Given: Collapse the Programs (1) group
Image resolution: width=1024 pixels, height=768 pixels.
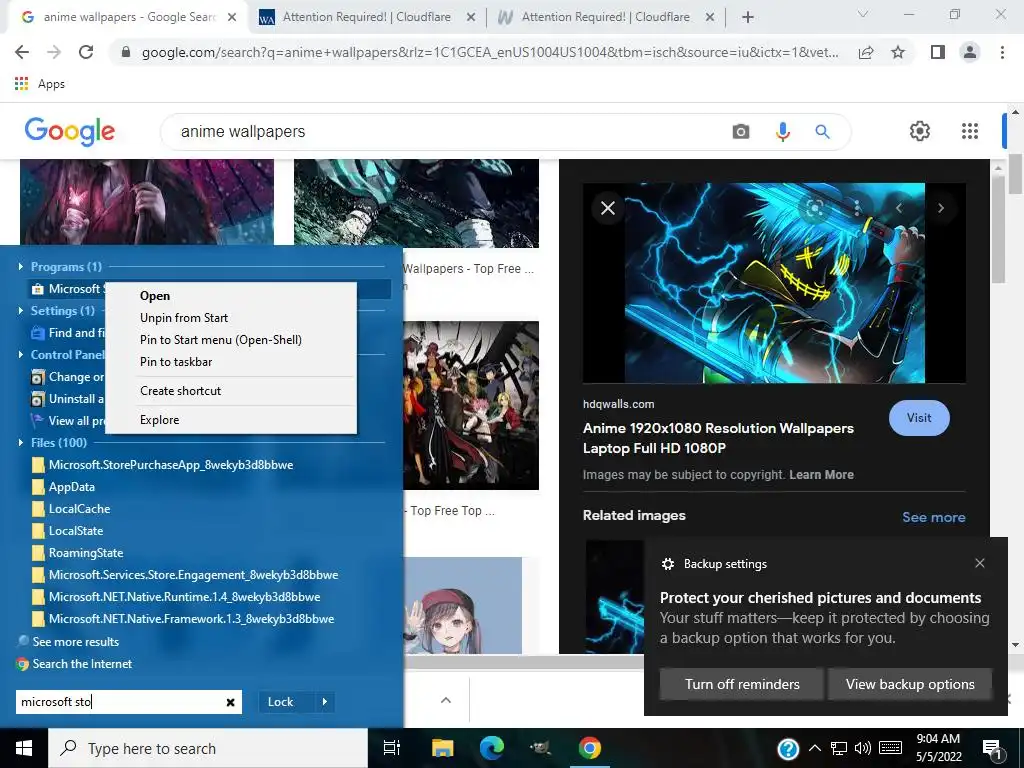Looking at the screenshot, I should pyautogui.click(x=21, y=266).
